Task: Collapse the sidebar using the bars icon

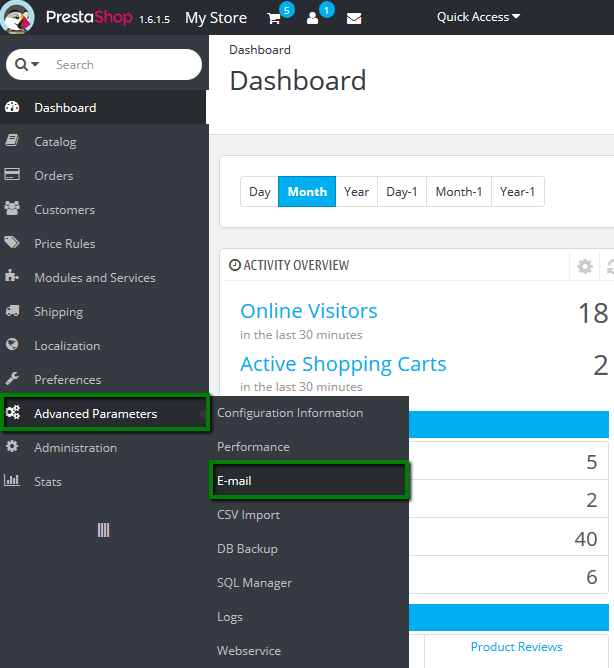Action: pos(104,530)
